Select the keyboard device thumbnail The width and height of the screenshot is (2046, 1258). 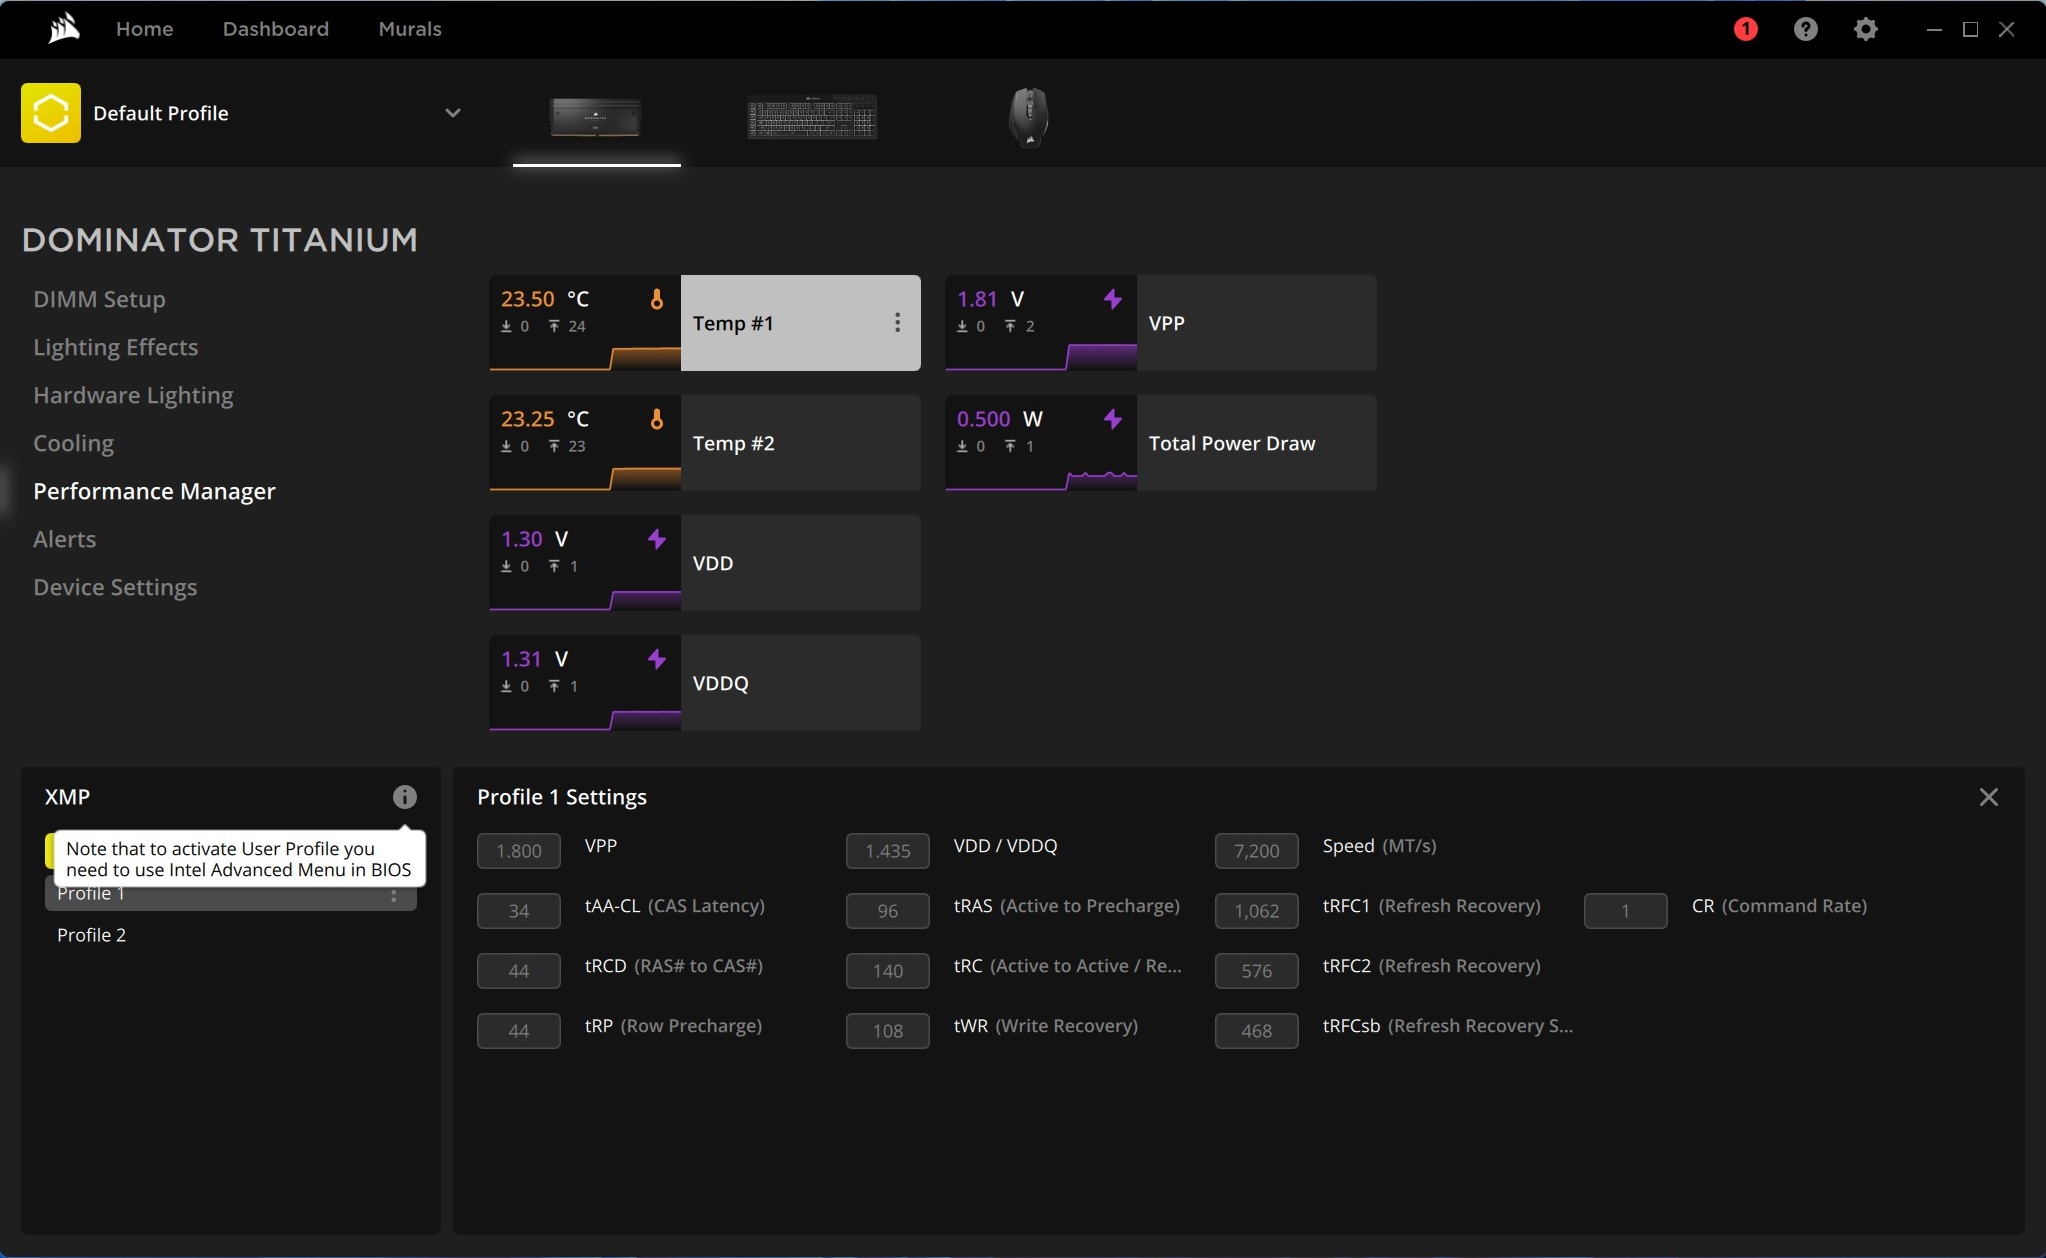point(812,117)
